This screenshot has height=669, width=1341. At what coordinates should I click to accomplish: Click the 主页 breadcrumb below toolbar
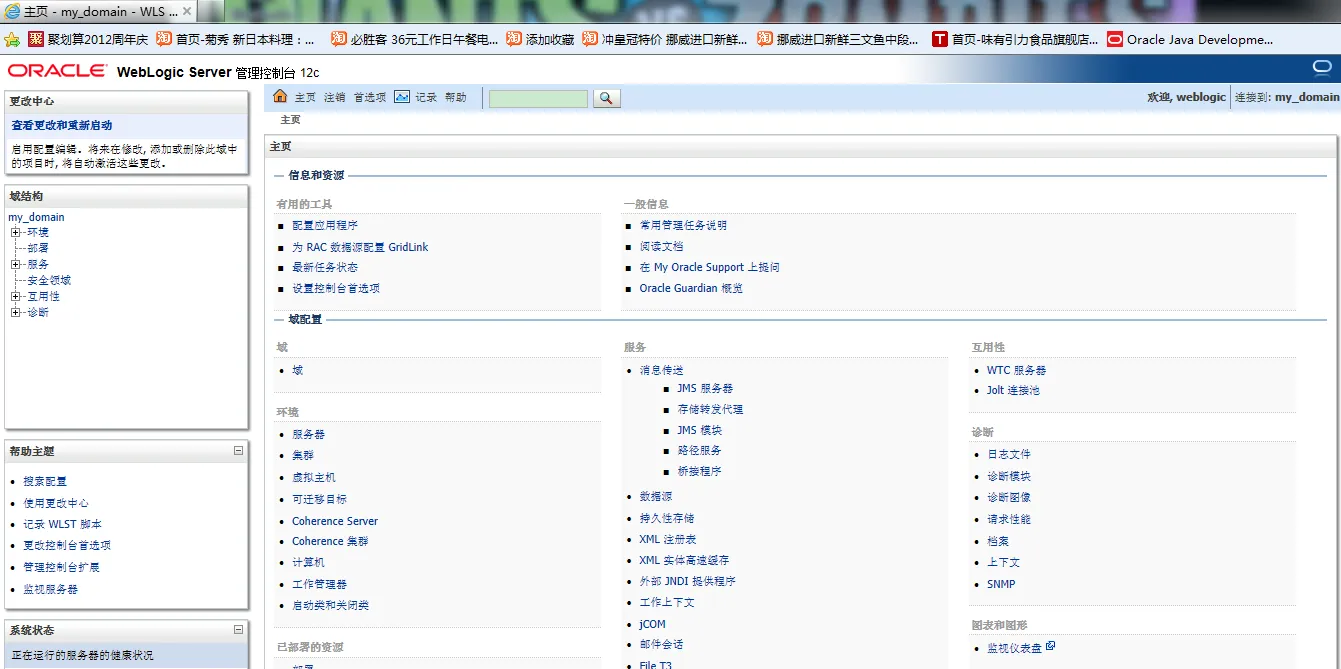tap(290, 120)
